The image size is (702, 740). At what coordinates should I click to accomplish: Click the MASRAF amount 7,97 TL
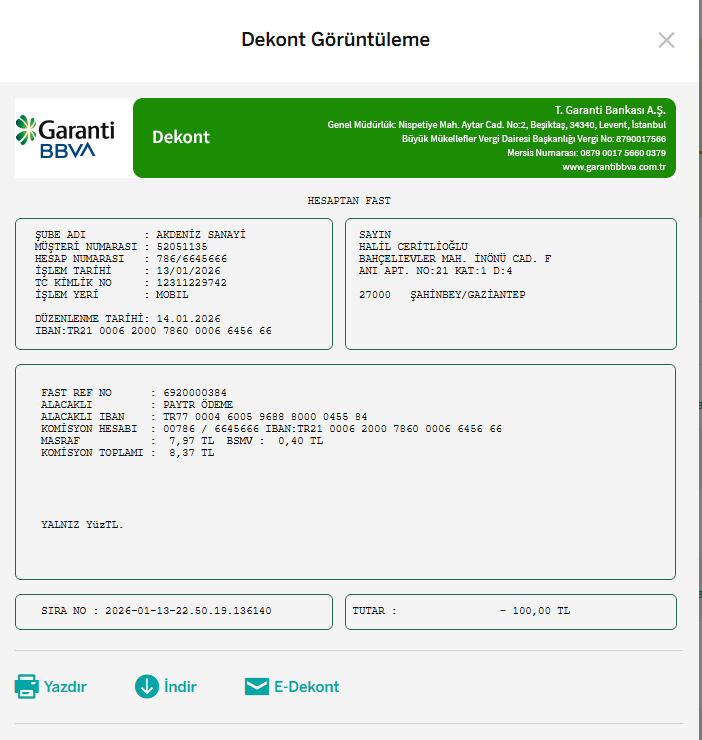(191, 441)
